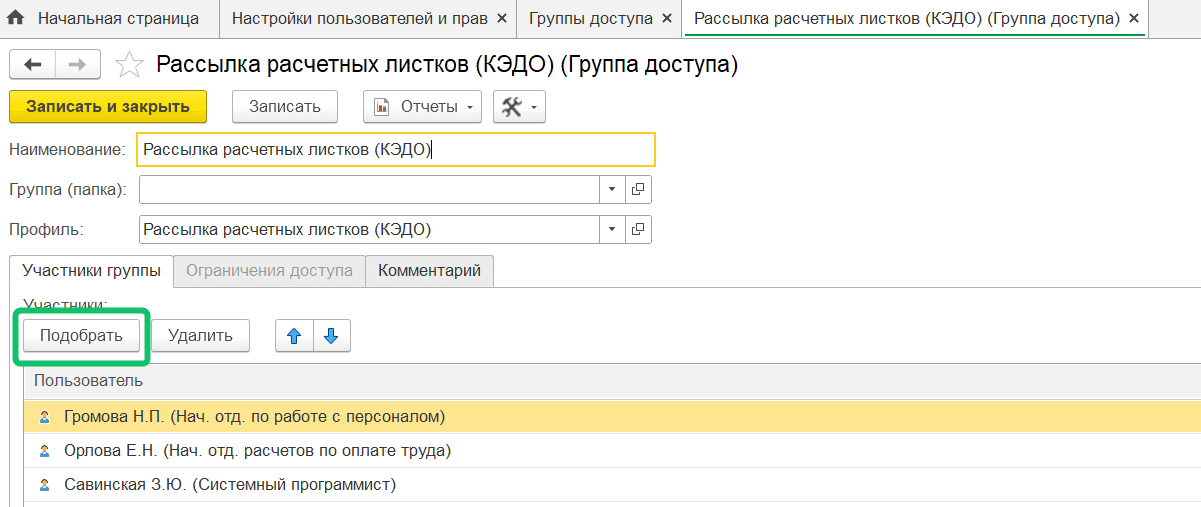This screenshot has width=1201, height=507.
Task: Select row Орлова Е.Н. (Нач. отд. расчетов по оплате труда)
Action: (x=612, y=451)
